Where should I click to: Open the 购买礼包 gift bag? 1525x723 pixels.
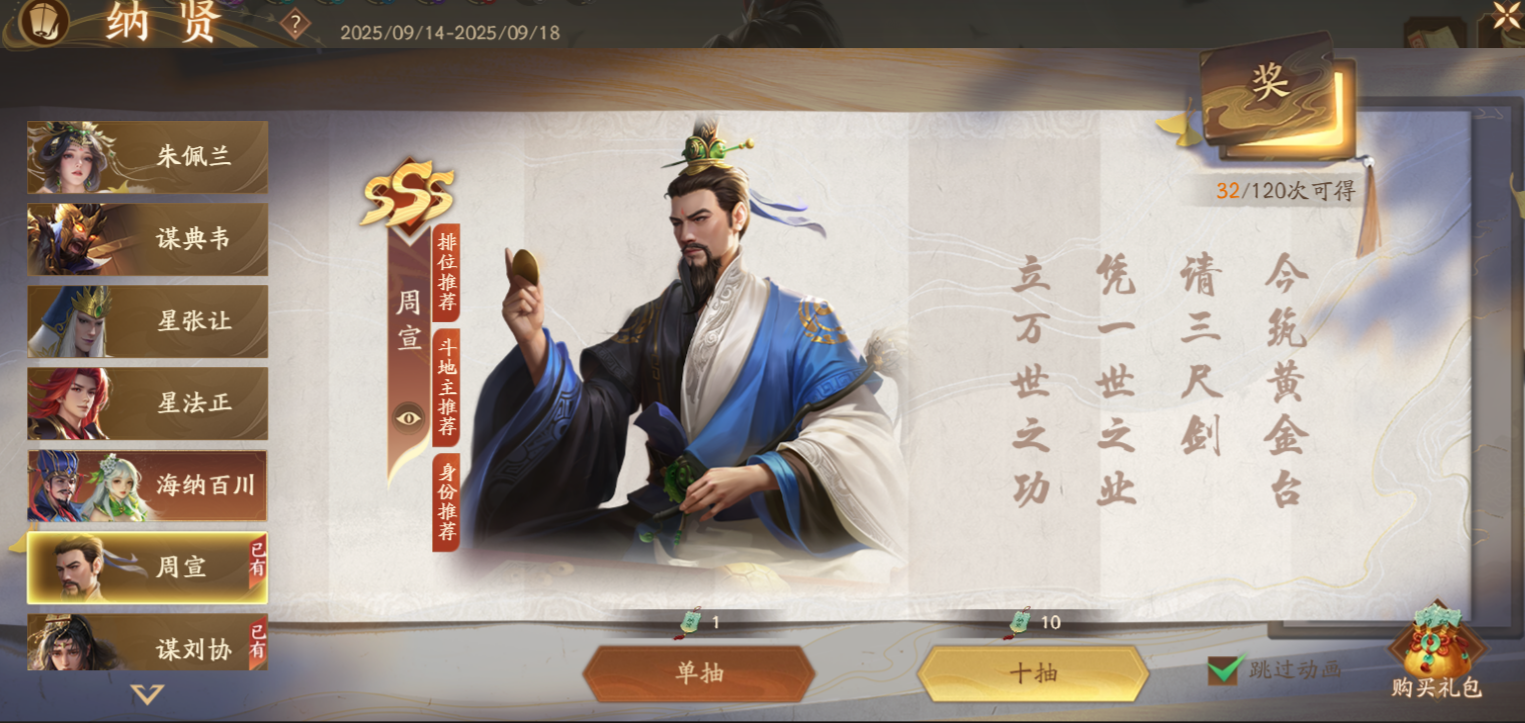pyautogui.click(x=1437, y=651)
